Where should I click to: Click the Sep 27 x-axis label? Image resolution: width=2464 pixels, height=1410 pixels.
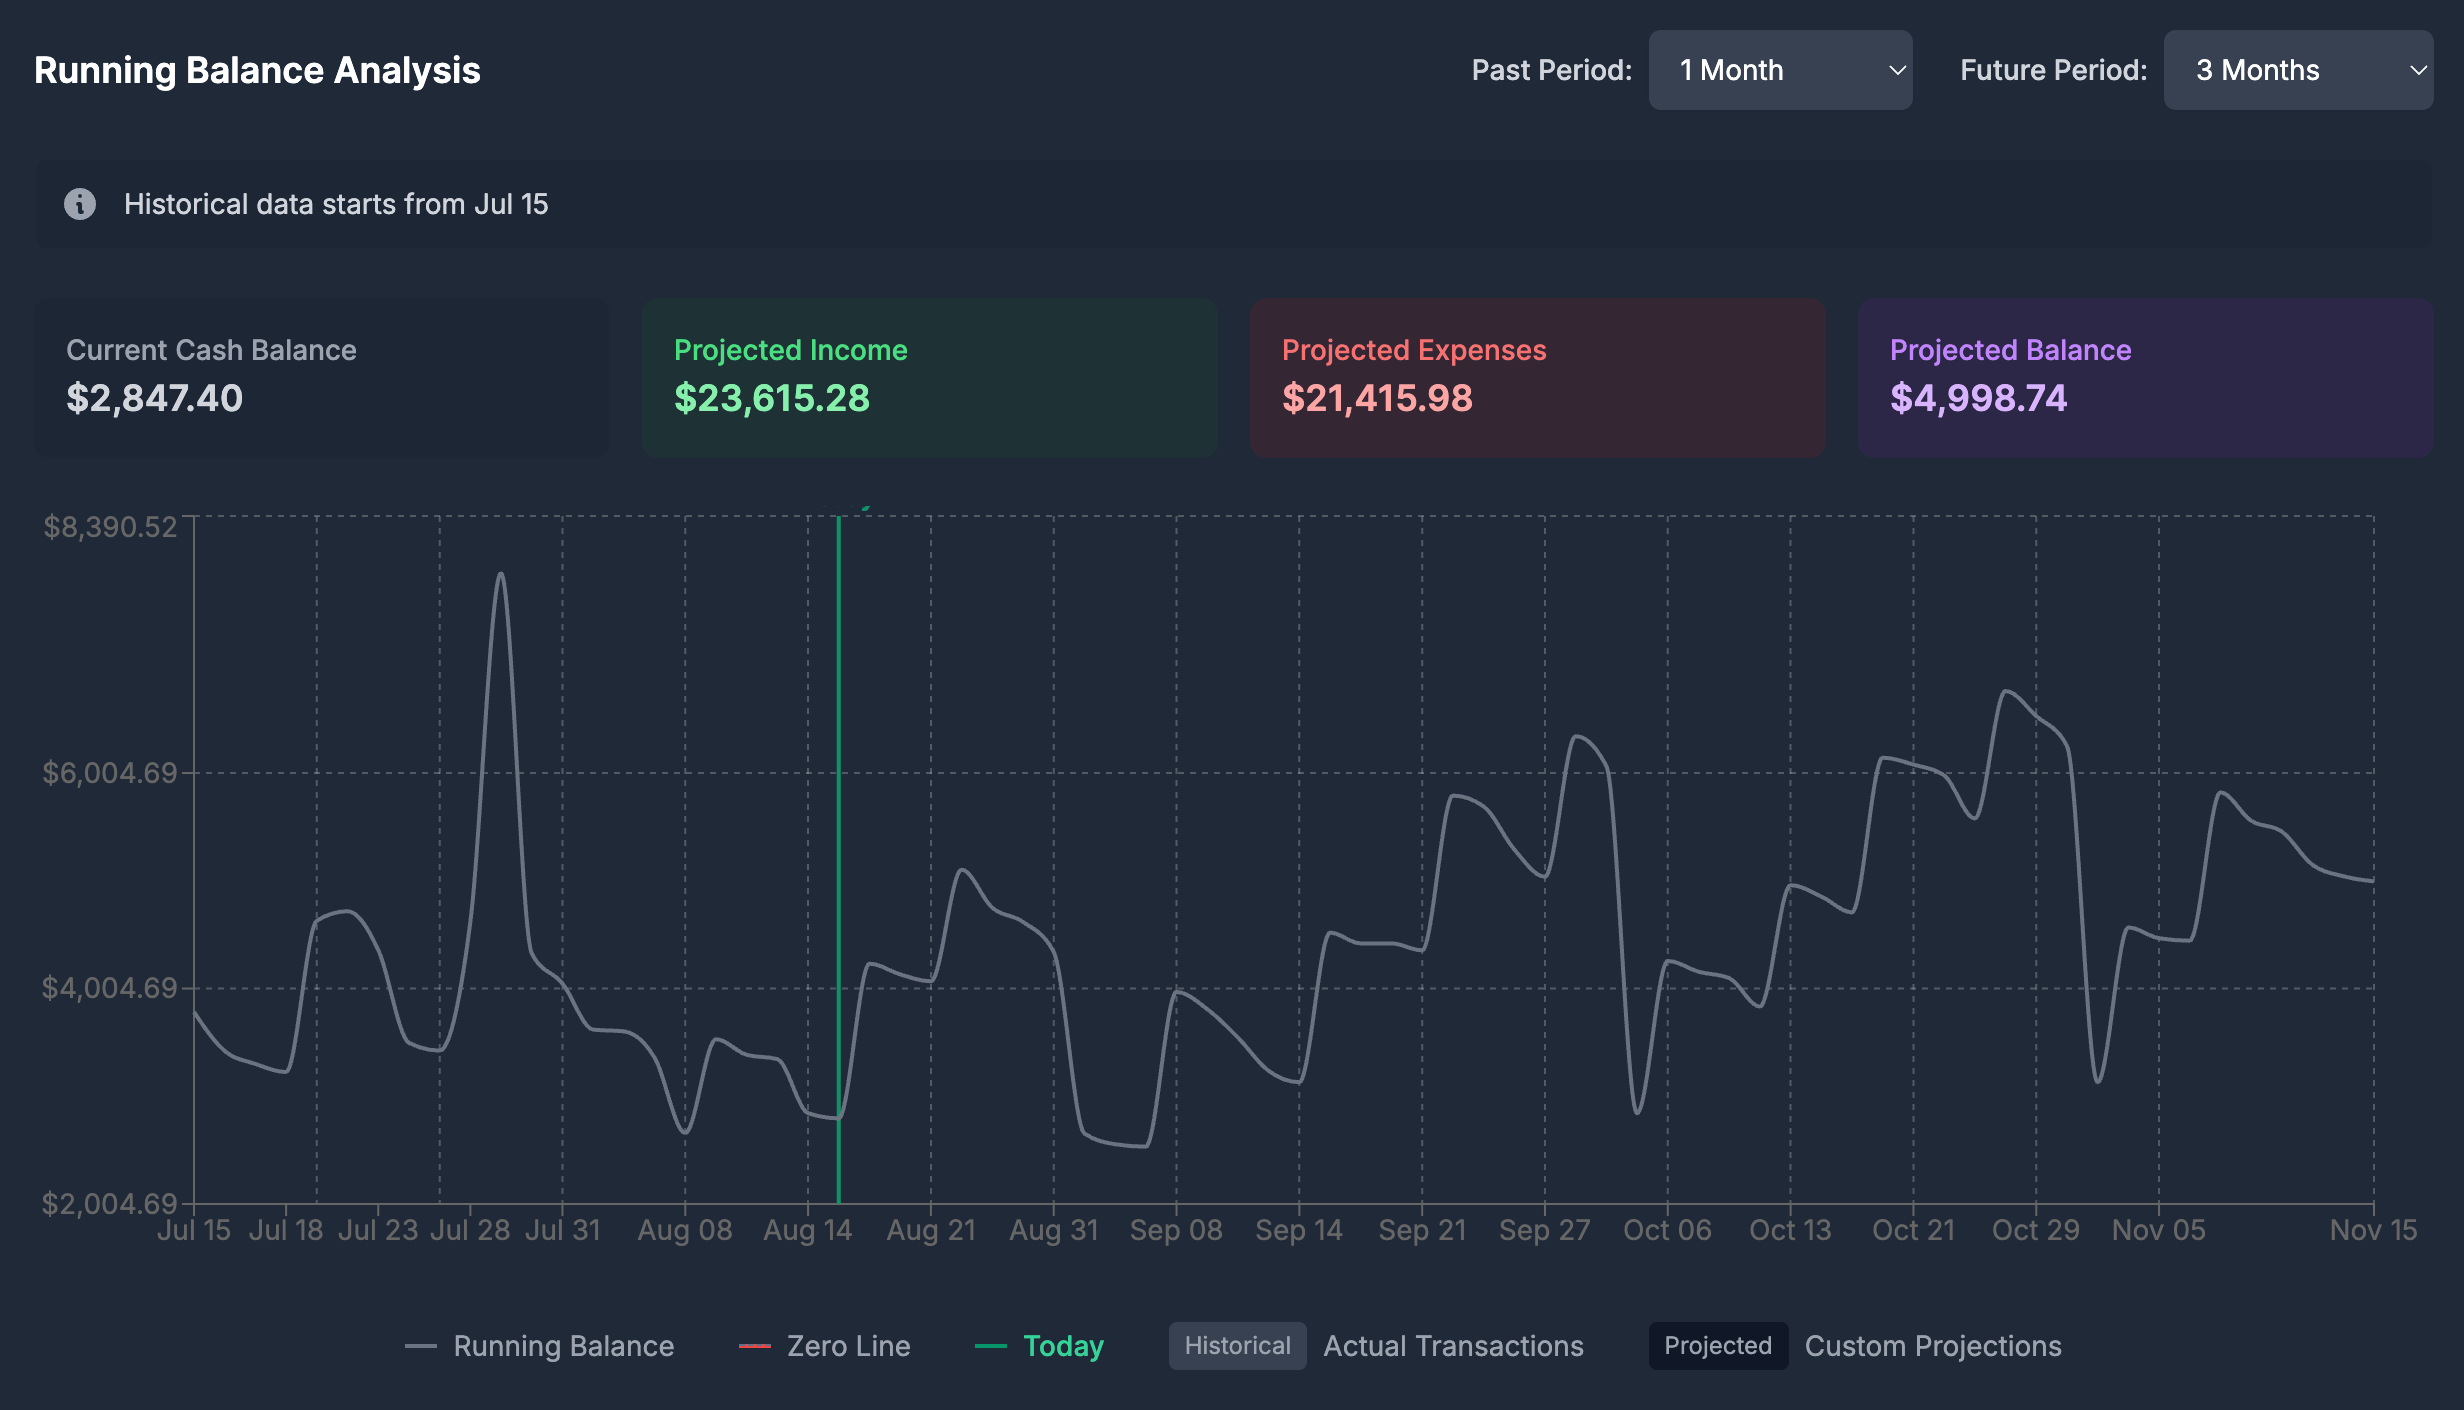(1545, 1230)
